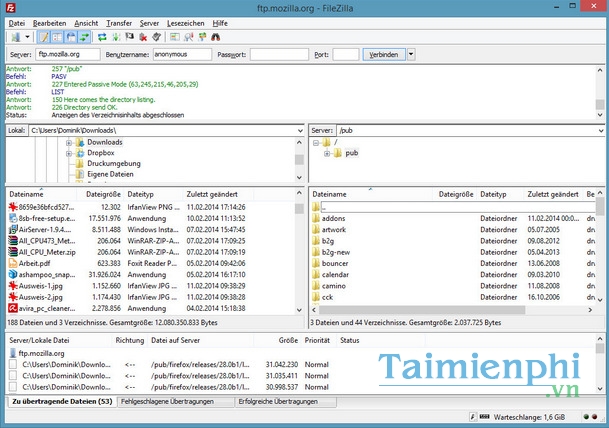Open the bouncer folder icon on server
This screenshot has width=609, height=428.
coord(316,263)
